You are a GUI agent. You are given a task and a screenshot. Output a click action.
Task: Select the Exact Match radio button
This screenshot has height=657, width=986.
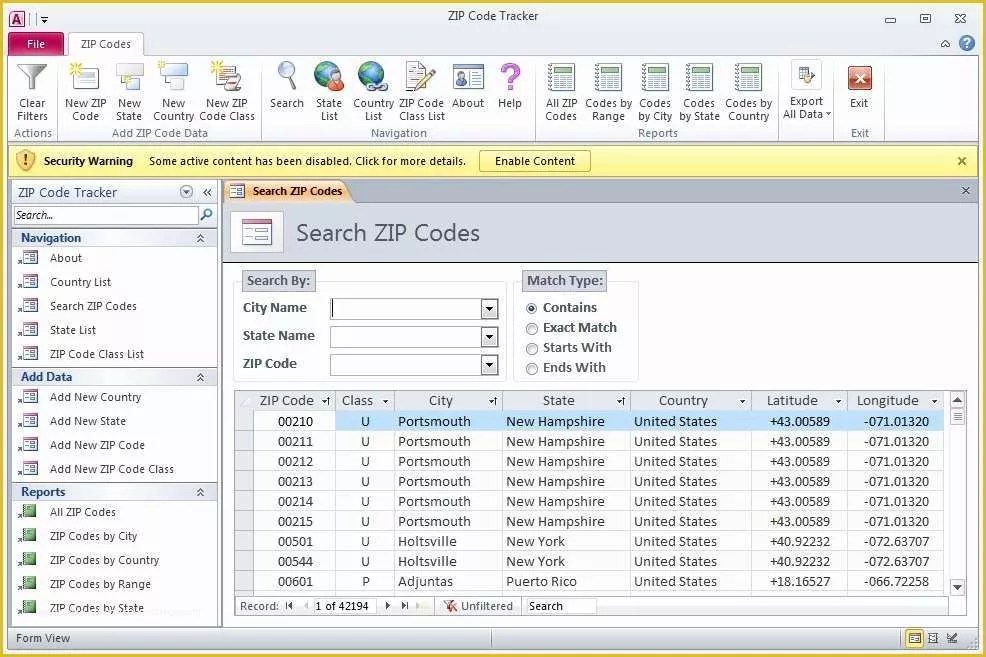(532, 328)
